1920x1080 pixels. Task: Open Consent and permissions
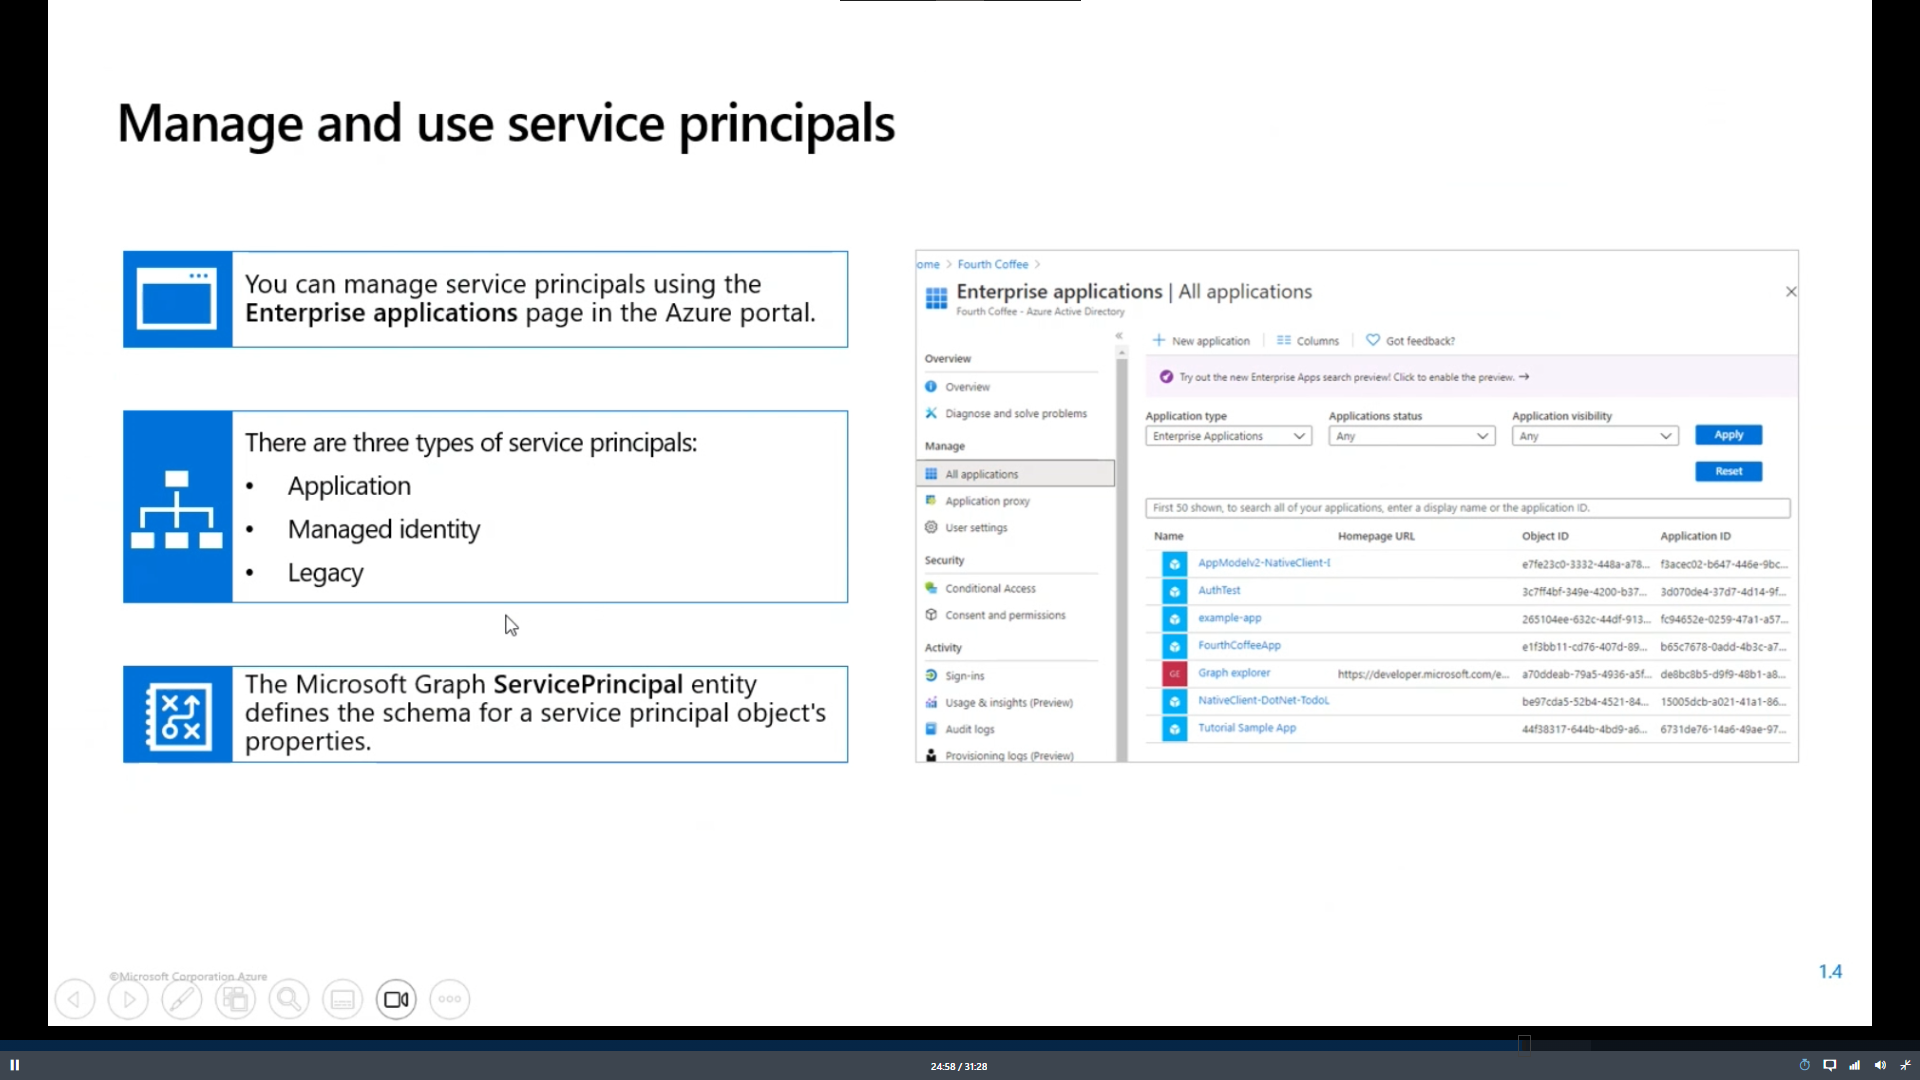click(995, 616)
